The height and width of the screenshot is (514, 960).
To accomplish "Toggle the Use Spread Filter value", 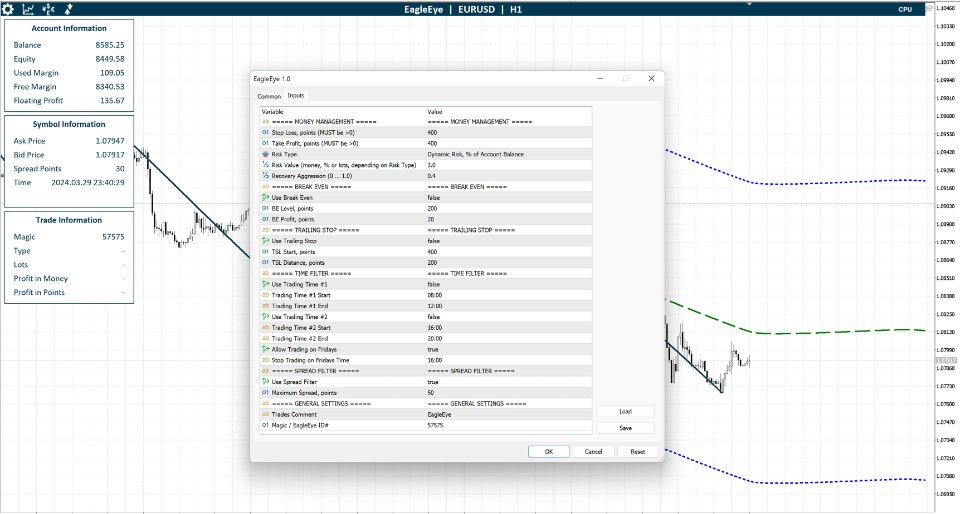I will click(433, 382).
